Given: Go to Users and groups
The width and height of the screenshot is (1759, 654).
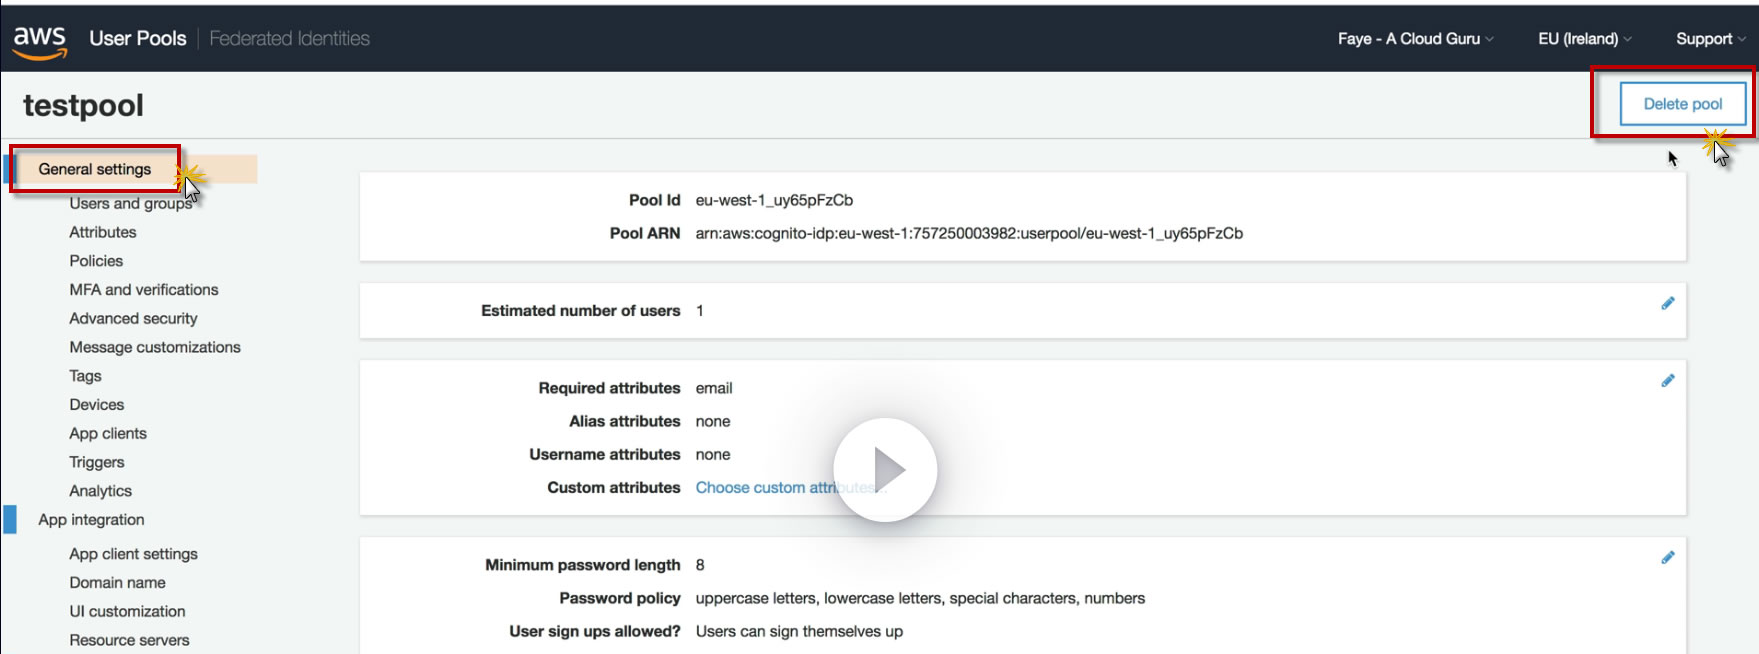Looking at the screenshot, I should [x=130, y=204].
